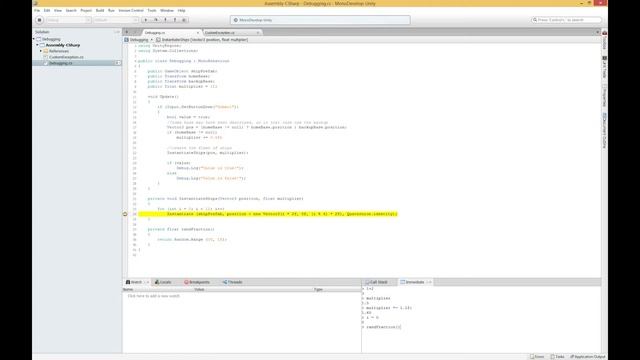Image resolution: width=640 pixels, height=360 pixels.
Task: Click the Continue (play arrow) debug button
Action: tap(146, 20)
